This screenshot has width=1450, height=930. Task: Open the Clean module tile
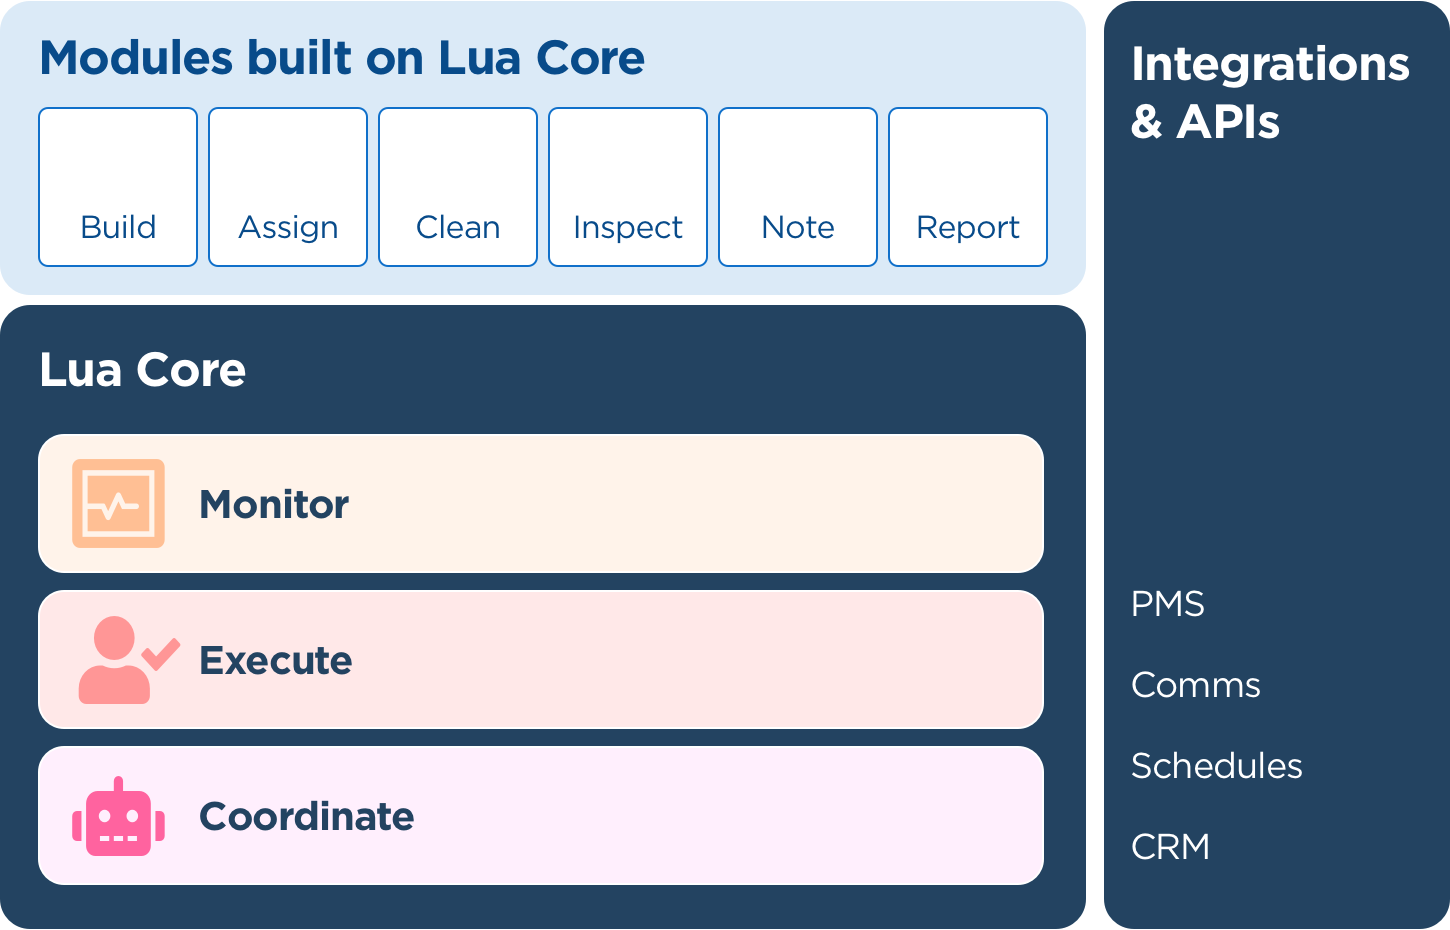pos(458,187)
